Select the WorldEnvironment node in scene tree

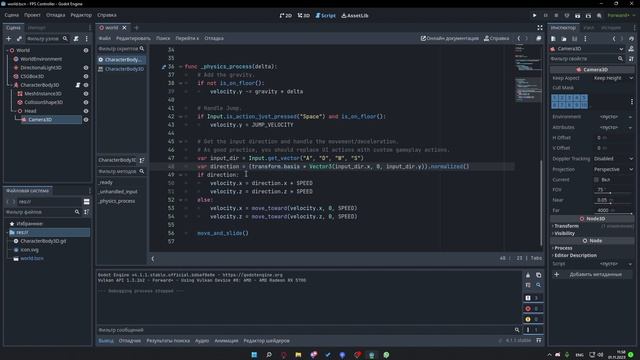(x=41, y=59)
